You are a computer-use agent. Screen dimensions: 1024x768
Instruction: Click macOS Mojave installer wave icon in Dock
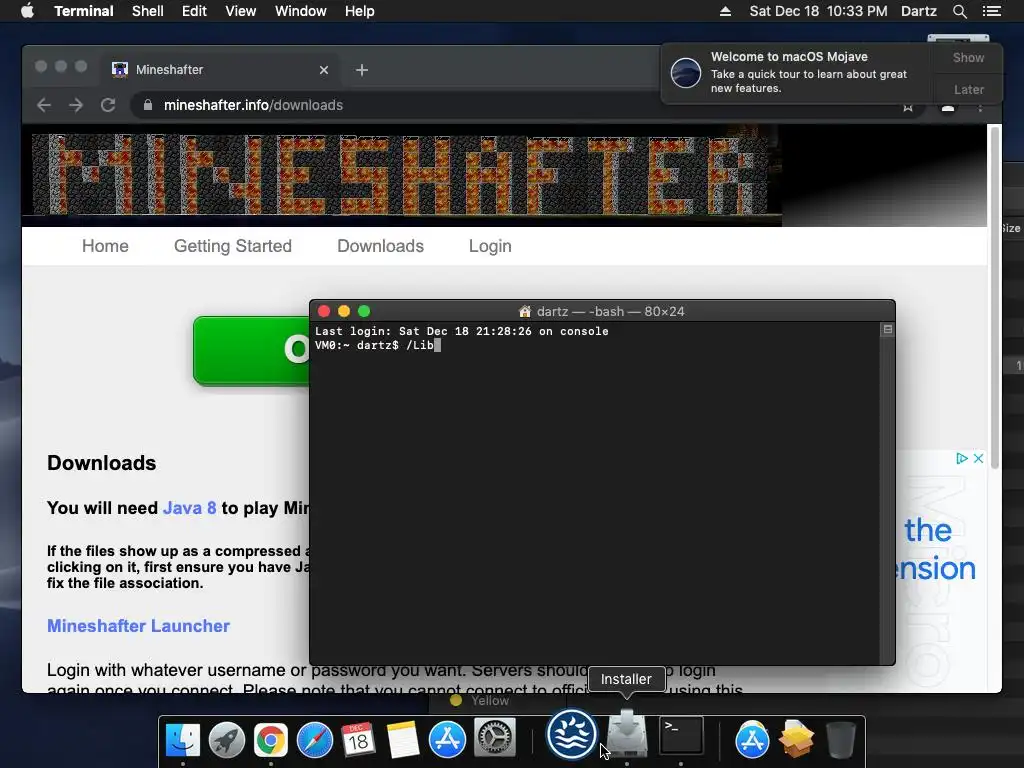coord(571,735)
